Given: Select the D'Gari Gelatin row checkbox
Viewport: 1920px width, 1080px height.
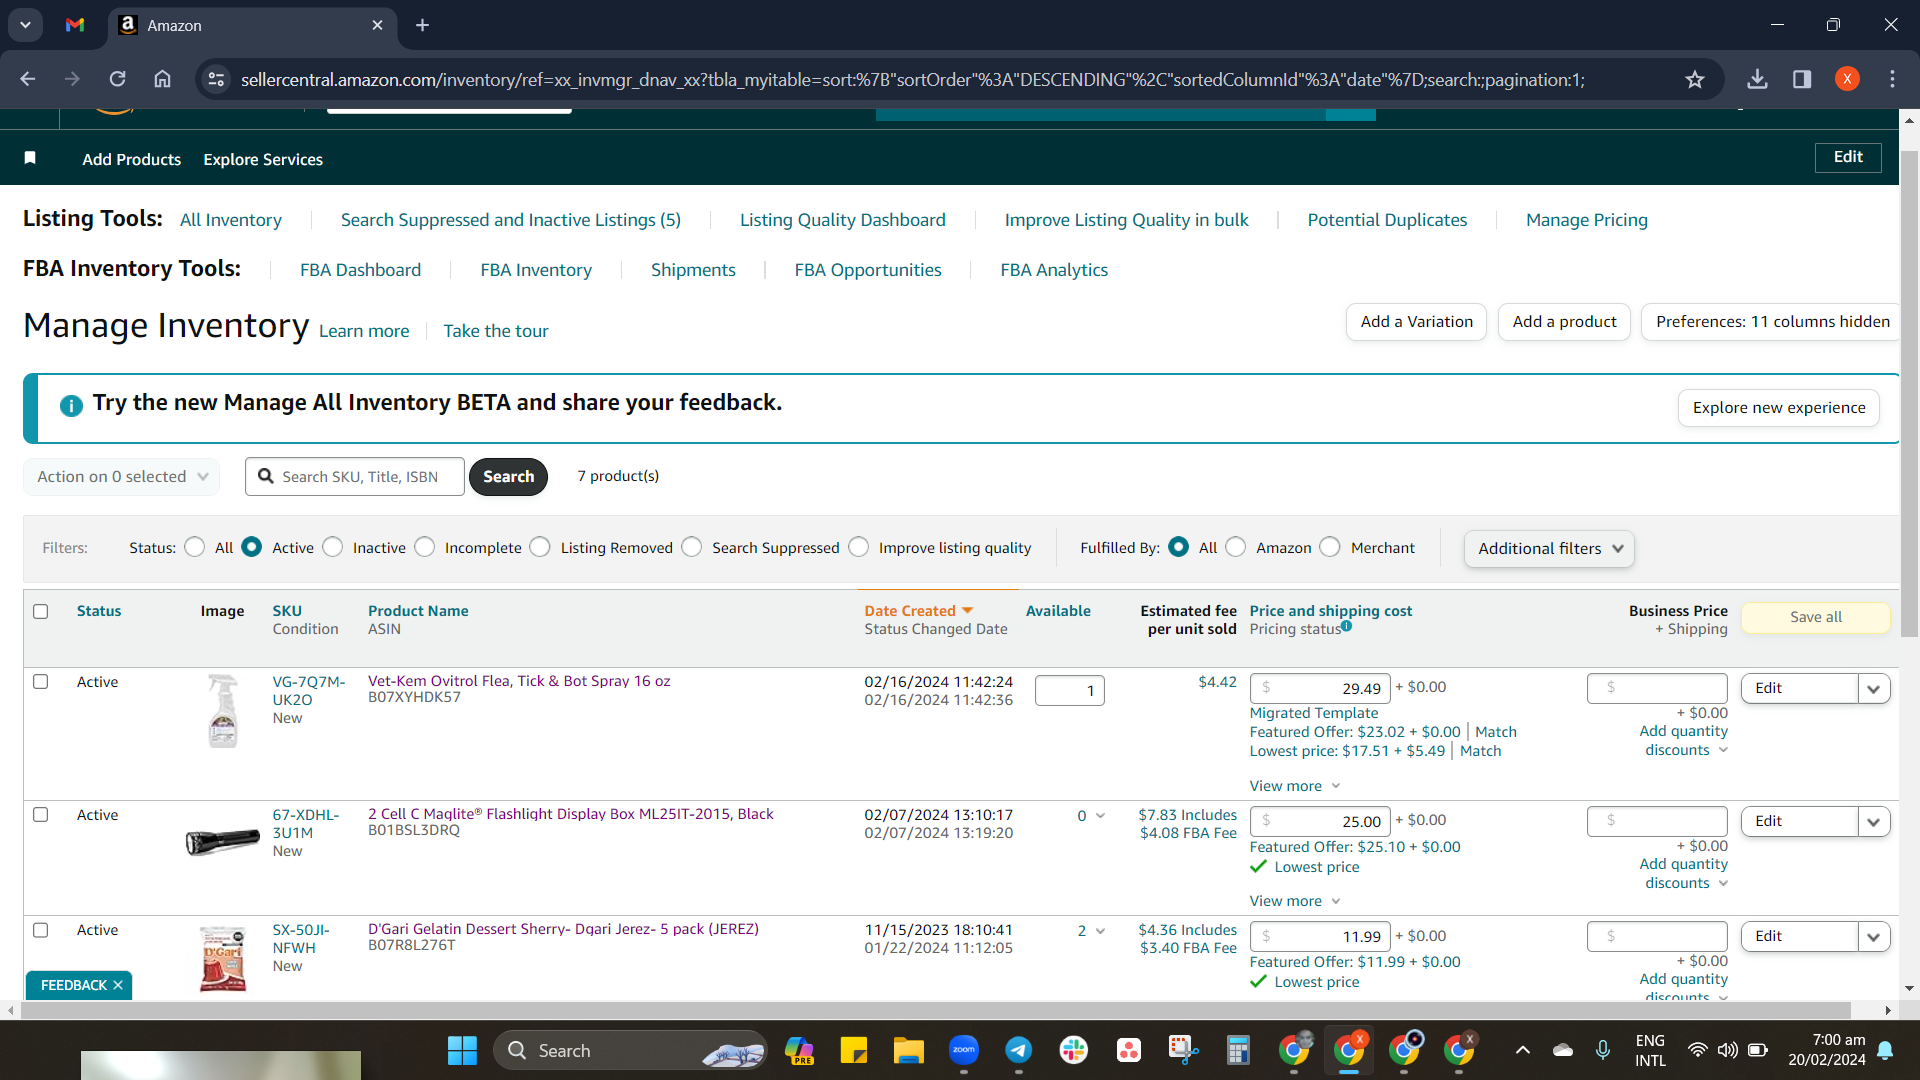Looking at the screenshot, I should tap(41, 929).
